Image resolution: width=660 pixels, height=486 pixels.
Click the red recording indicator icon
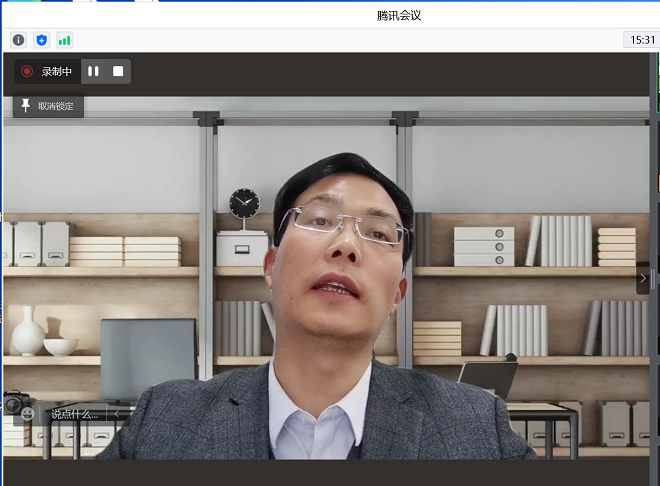(27, 71)
